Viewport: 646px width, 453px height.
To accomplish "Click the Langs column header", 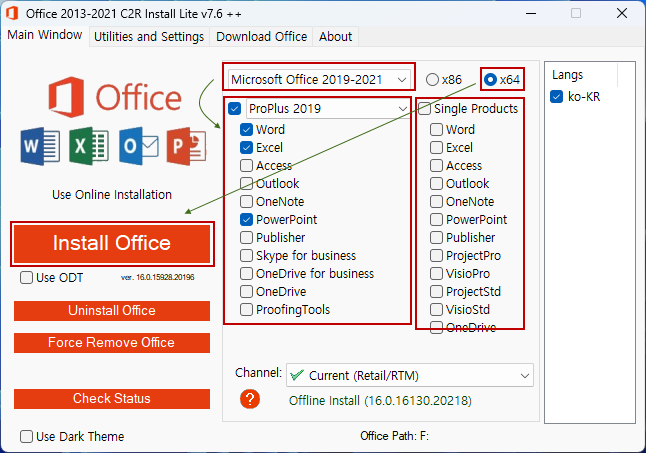I will 567,75.
